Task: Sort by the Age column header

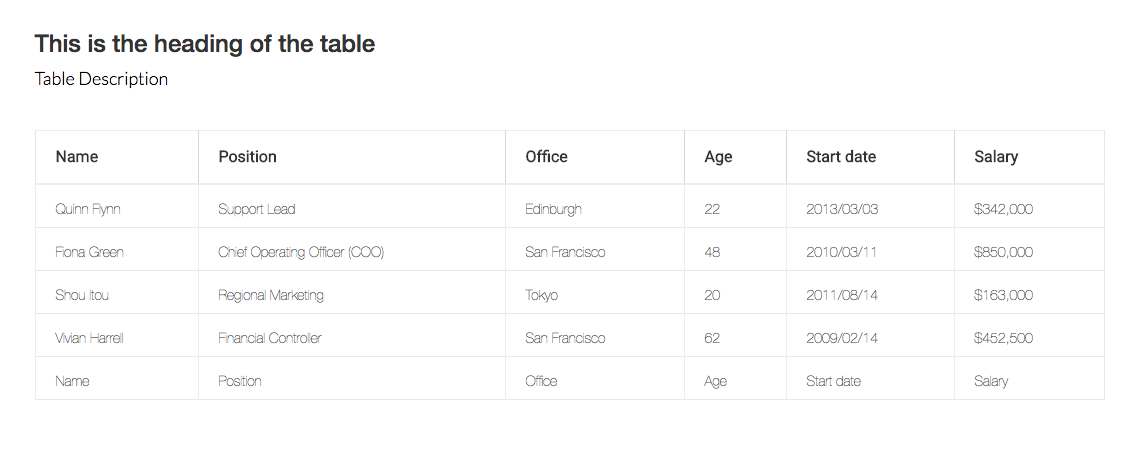Action: click(735, 157)
